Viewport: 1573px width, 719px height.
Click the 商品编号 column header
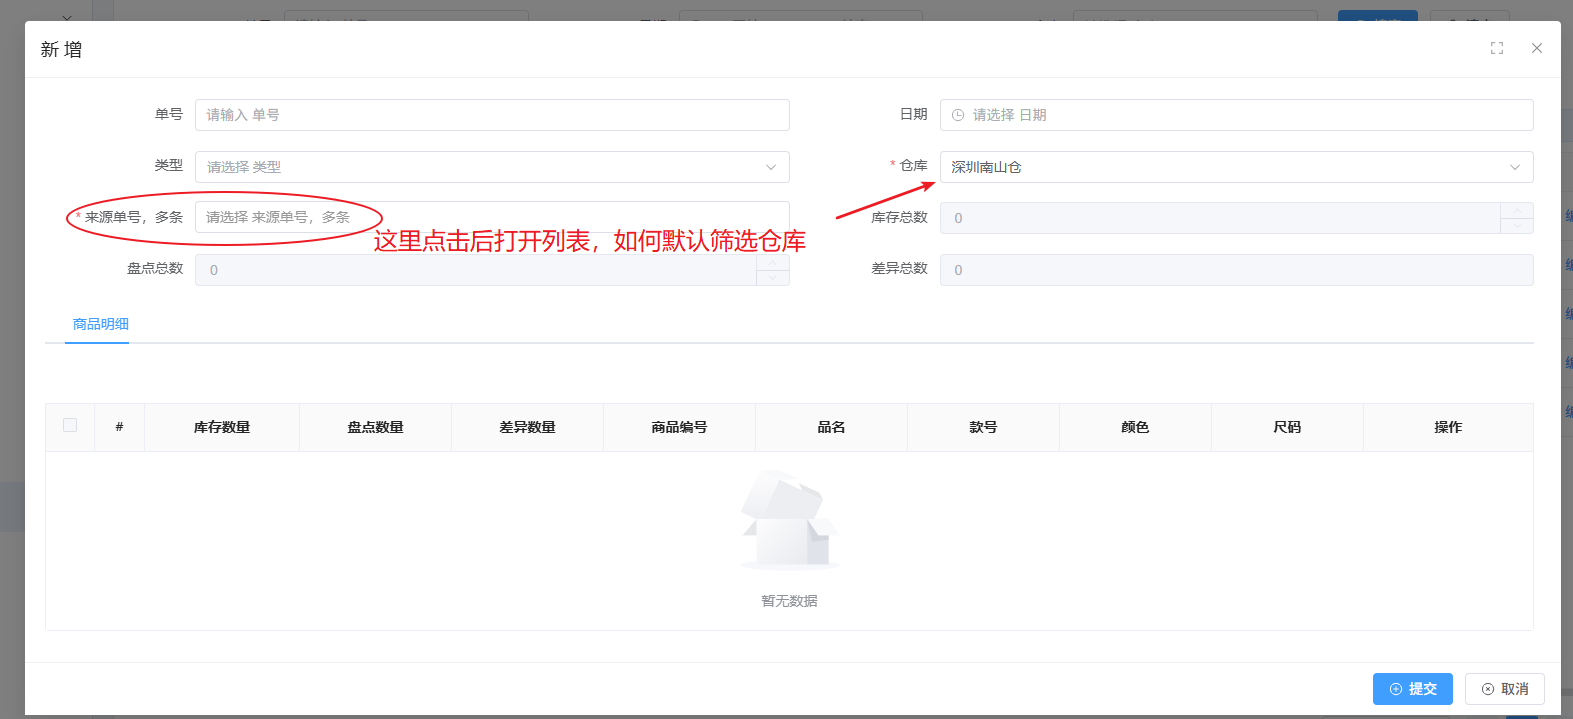[679, 427]
